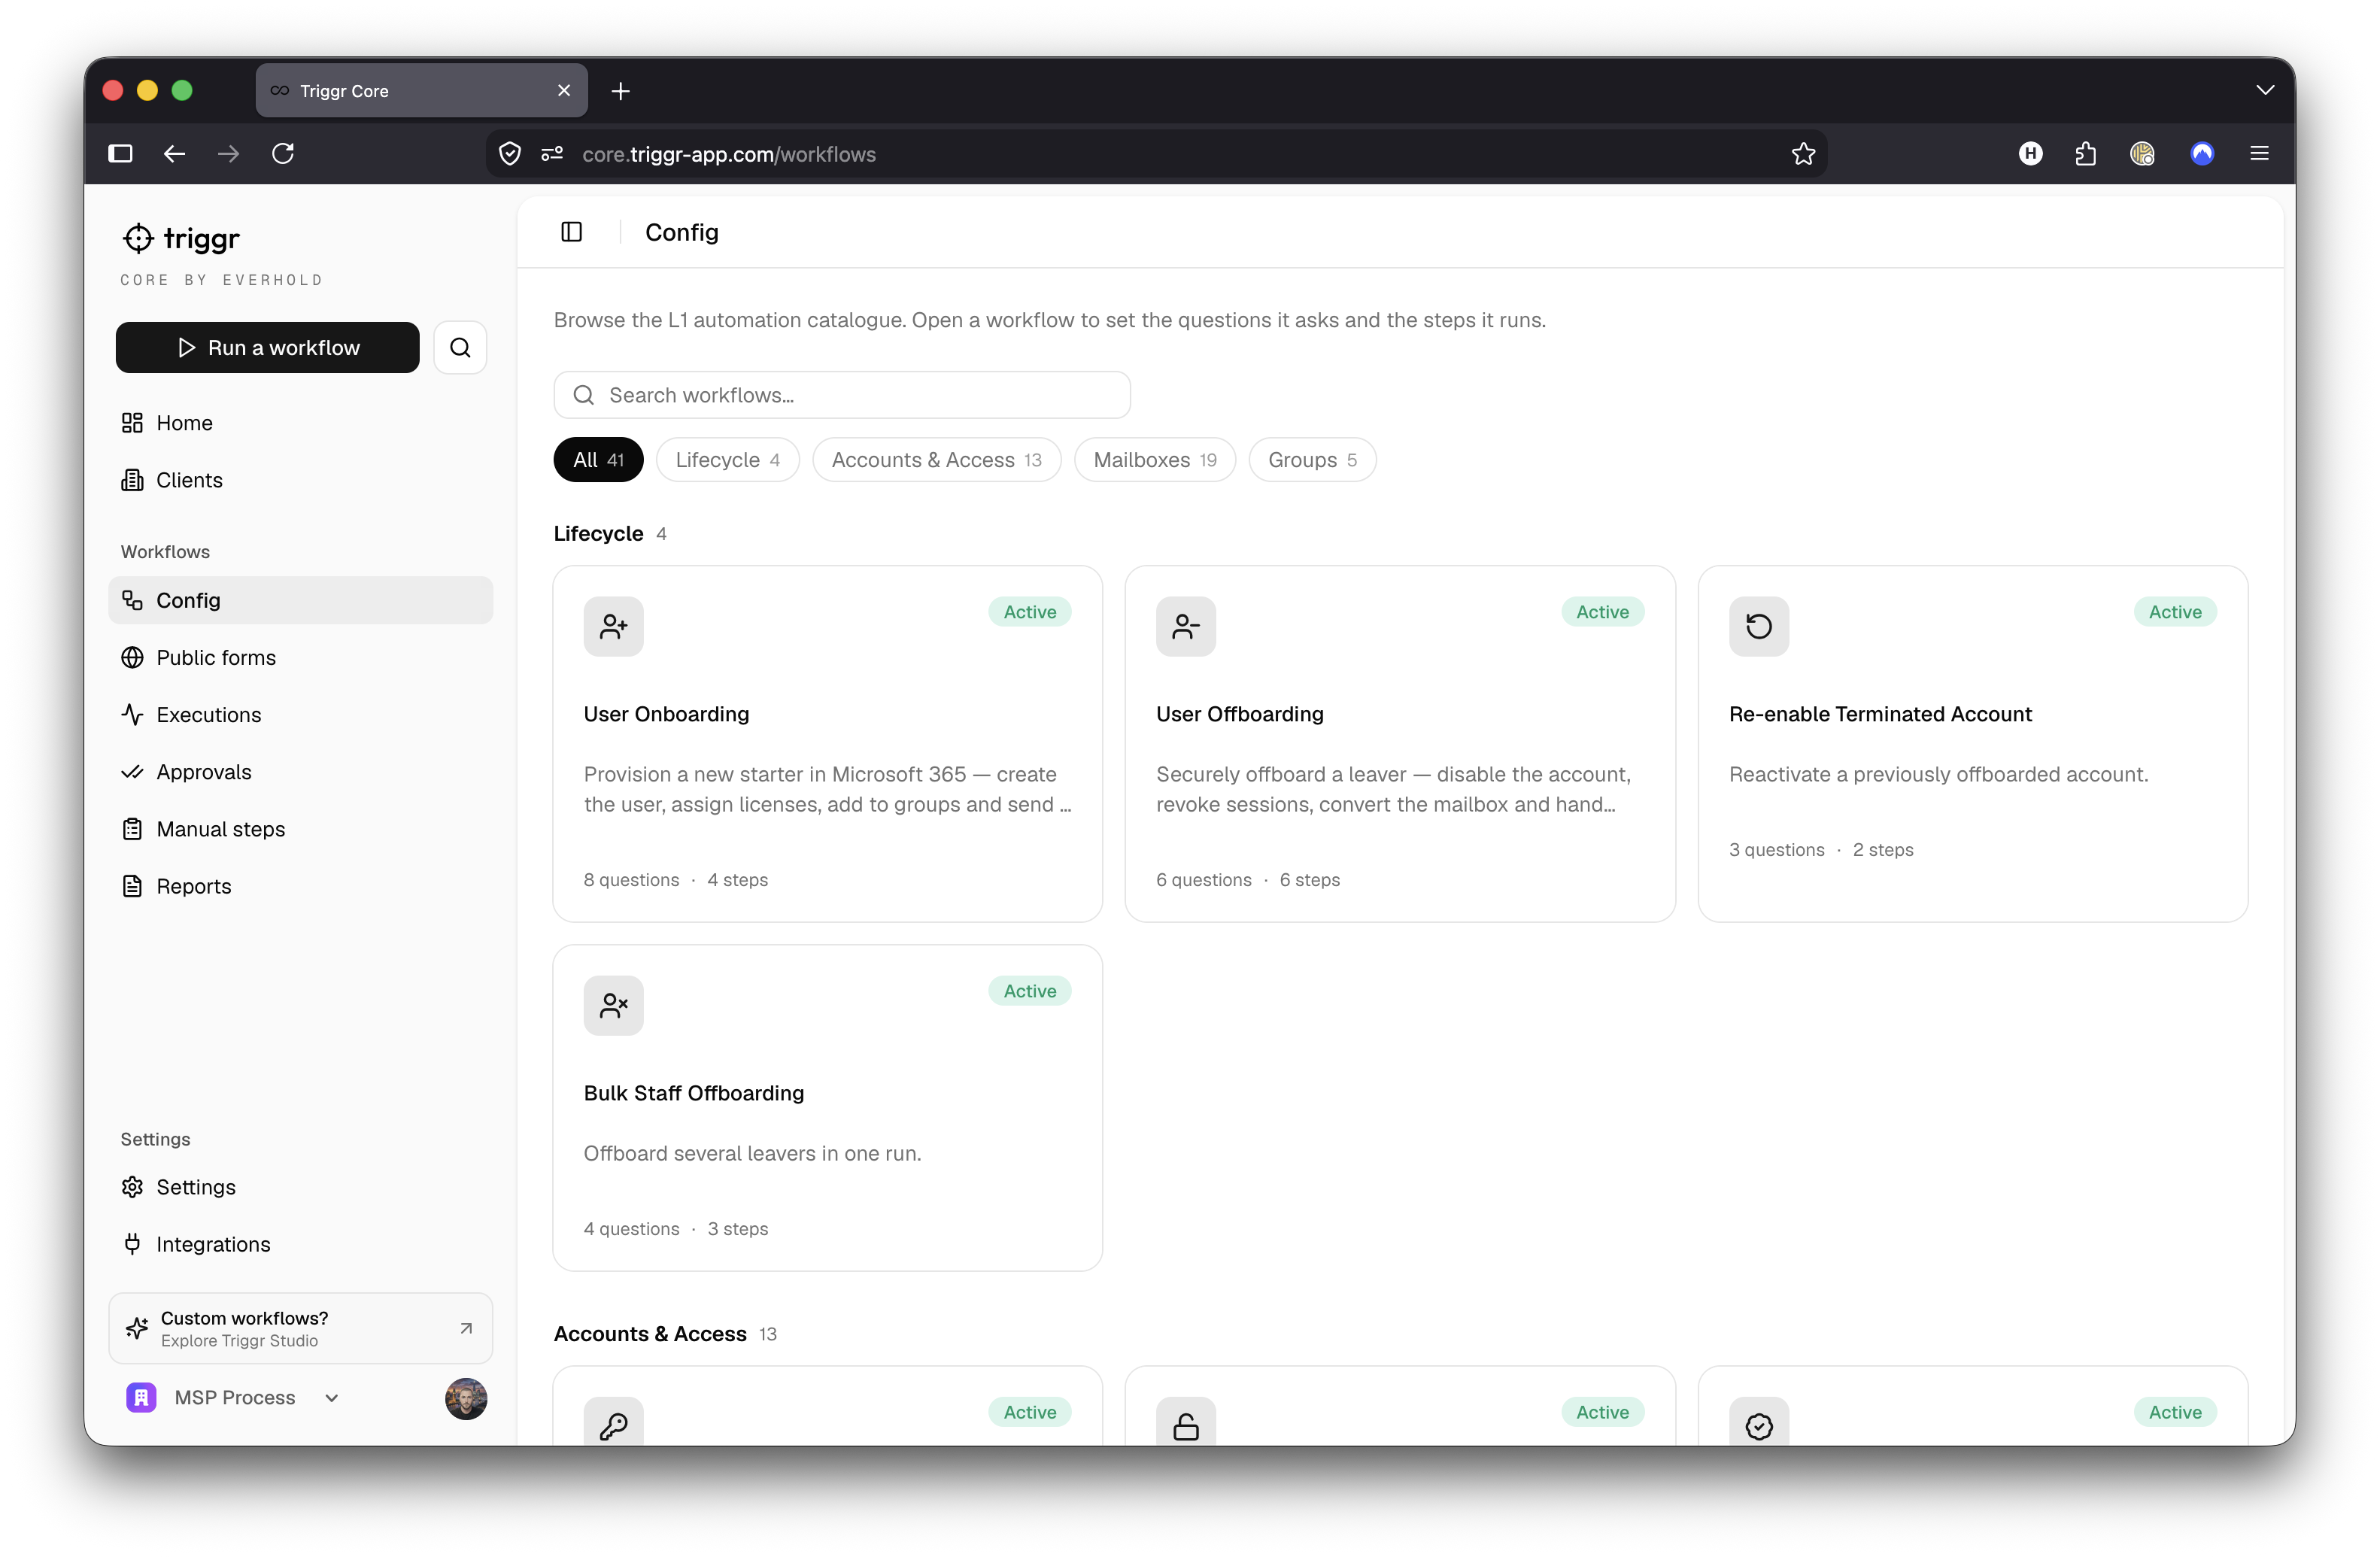Open Manual steps page

(x=300, y=829)
